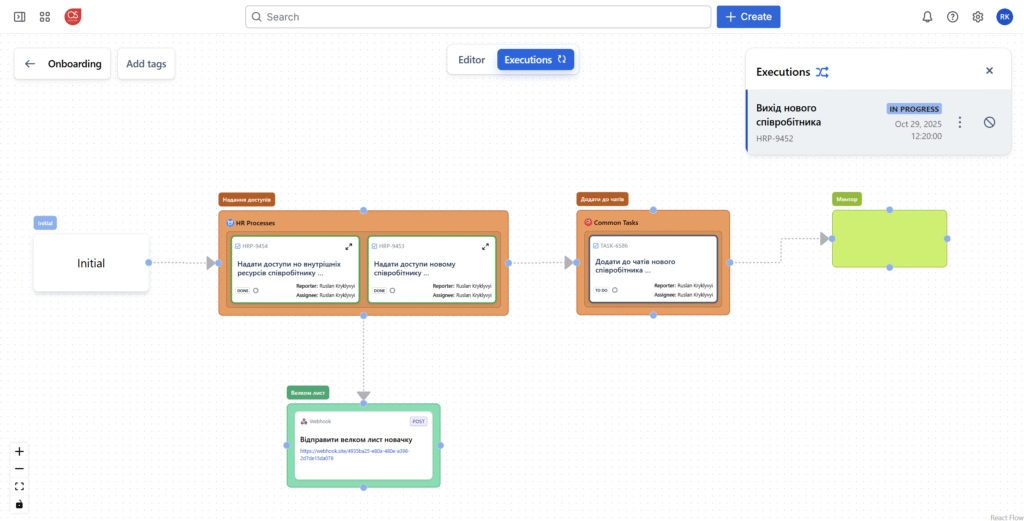Click the zoom out minus control
This screenshot has width=1024, height=521.
click(x=19, y=469)
